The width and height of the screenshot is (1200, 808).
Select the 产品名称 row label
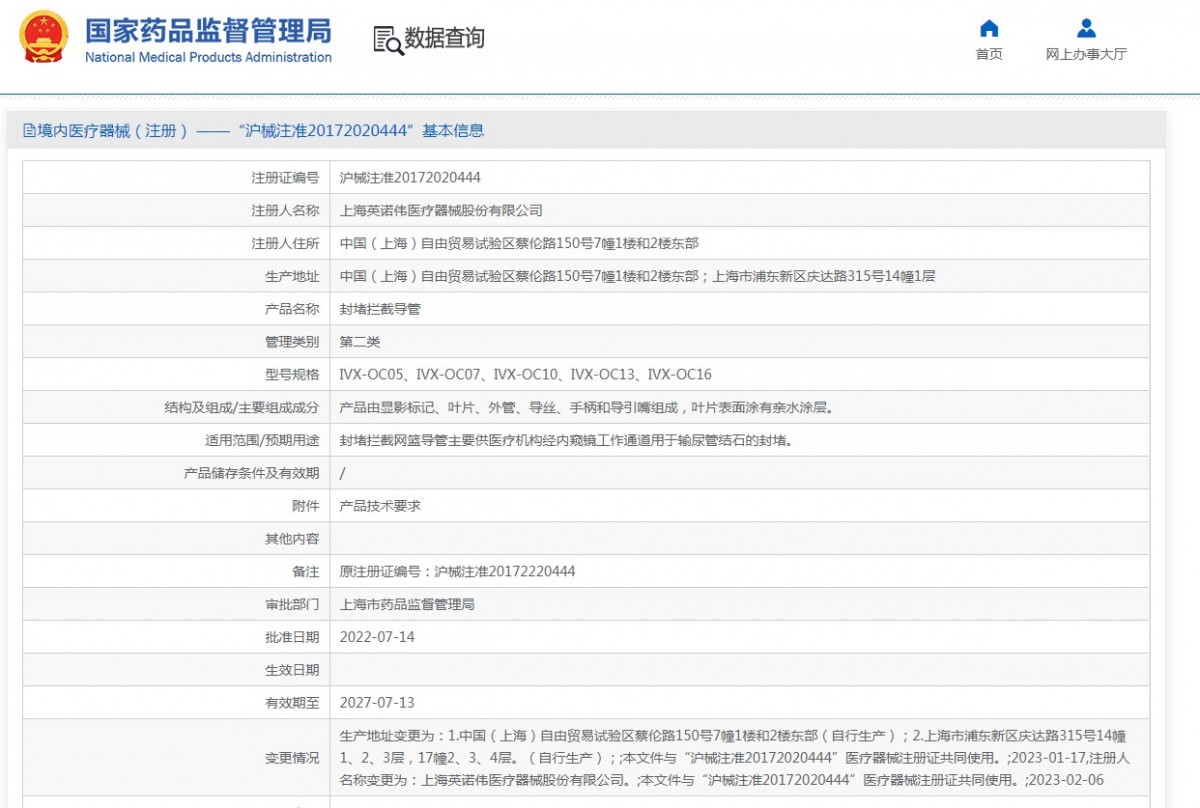coord(292,310)
